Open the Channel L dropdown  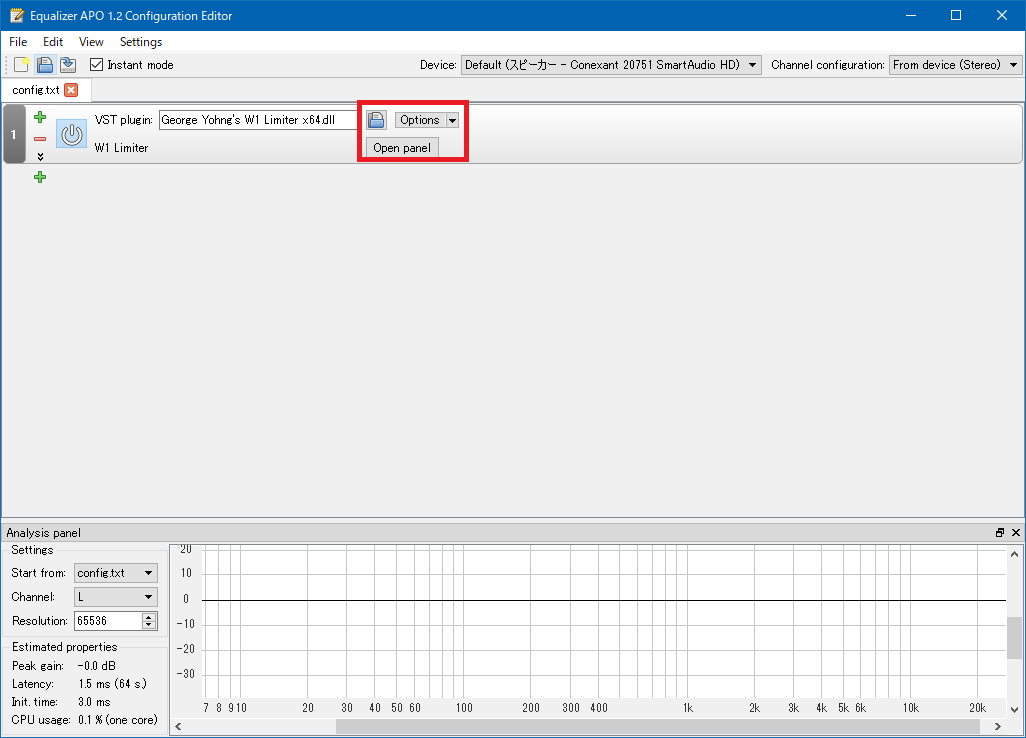pyautogui.click(x=116, y=597)
